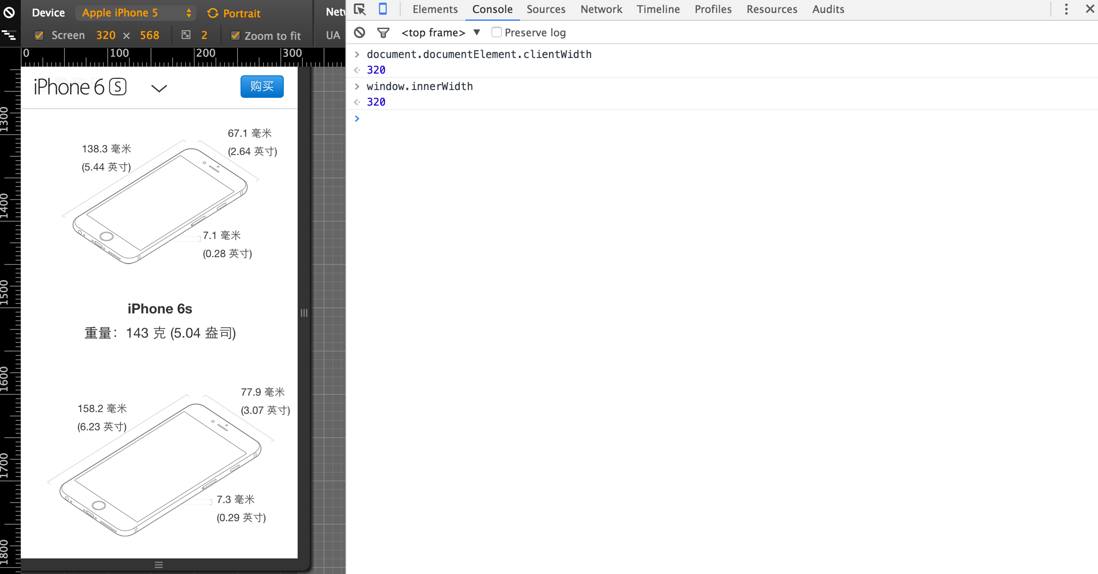Click the blue 购买 buy button
This screenshot has height=574, width=1098.
[x=262, y=86]
